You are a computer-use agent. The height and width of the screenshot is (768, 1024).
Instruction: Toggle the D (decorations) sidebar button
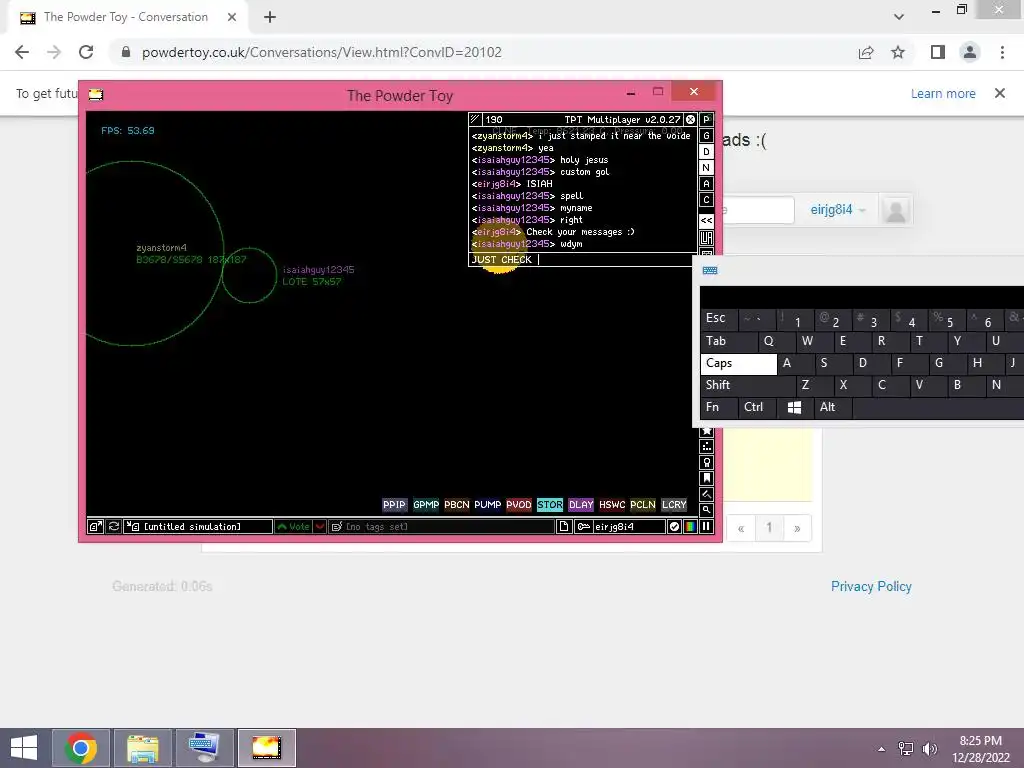706,152
